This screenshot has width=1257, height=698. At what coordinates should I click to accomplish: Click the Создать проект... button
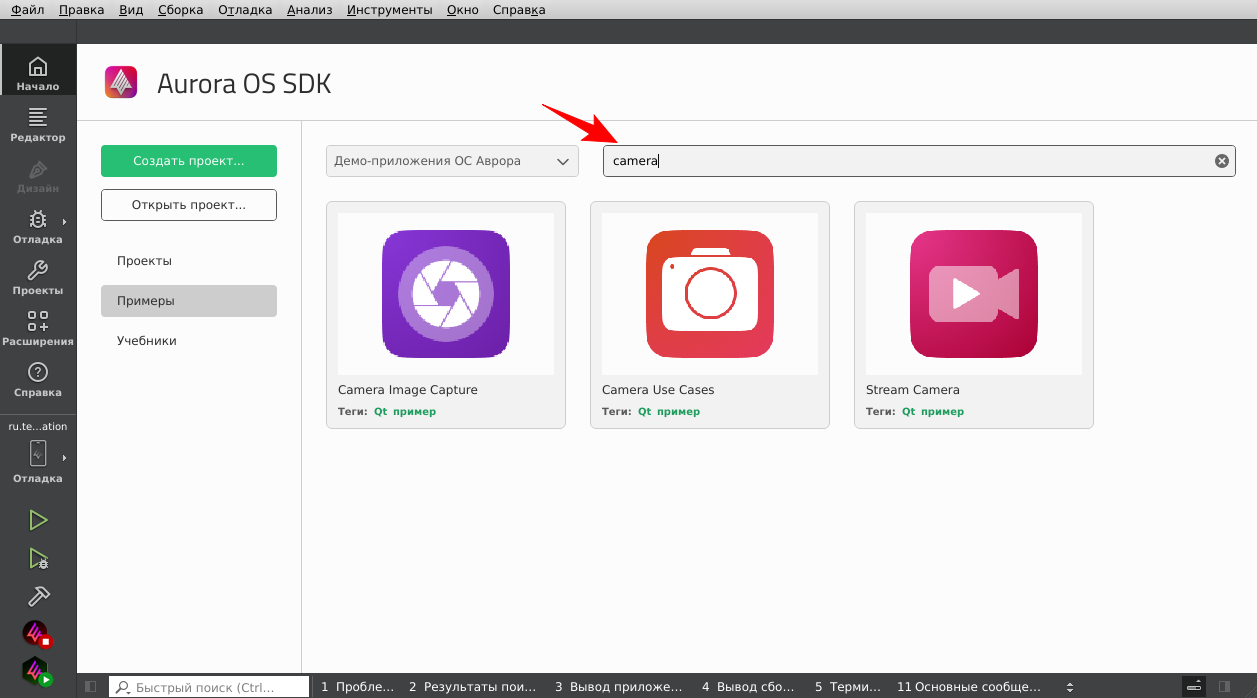[x=189, y=161]
